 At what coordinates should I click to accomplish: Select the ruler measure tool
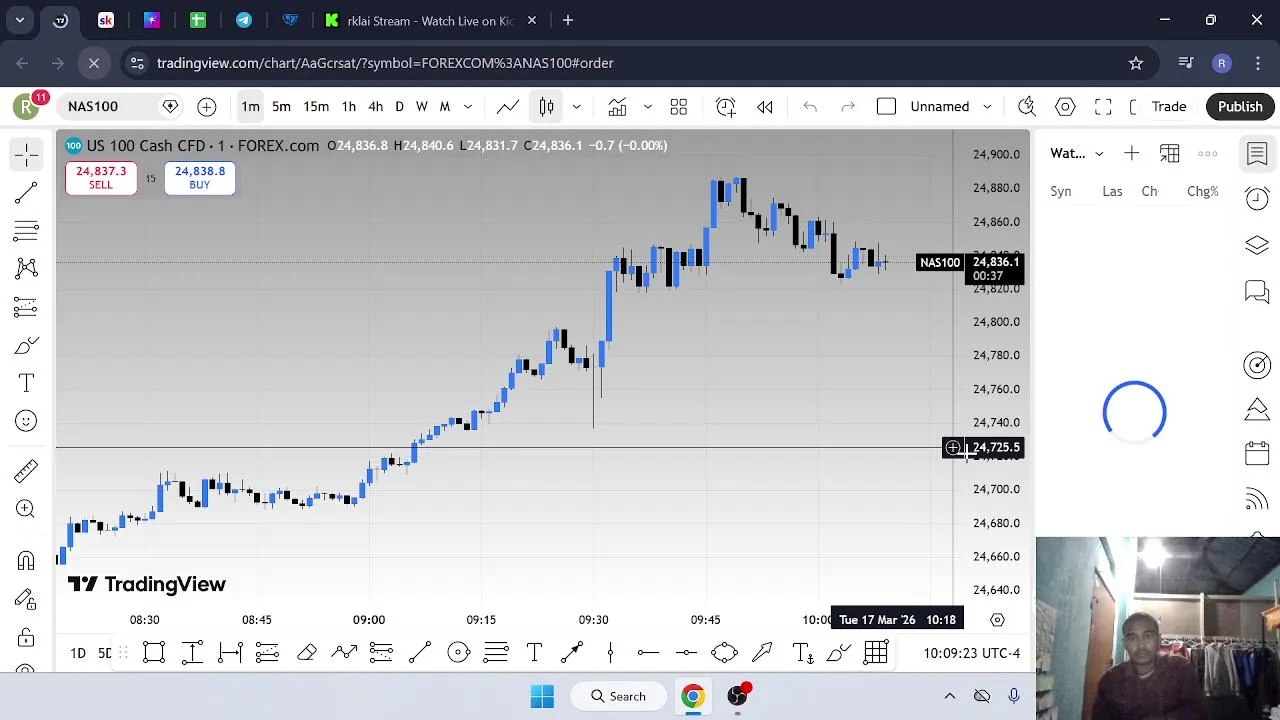coord(27,470)
